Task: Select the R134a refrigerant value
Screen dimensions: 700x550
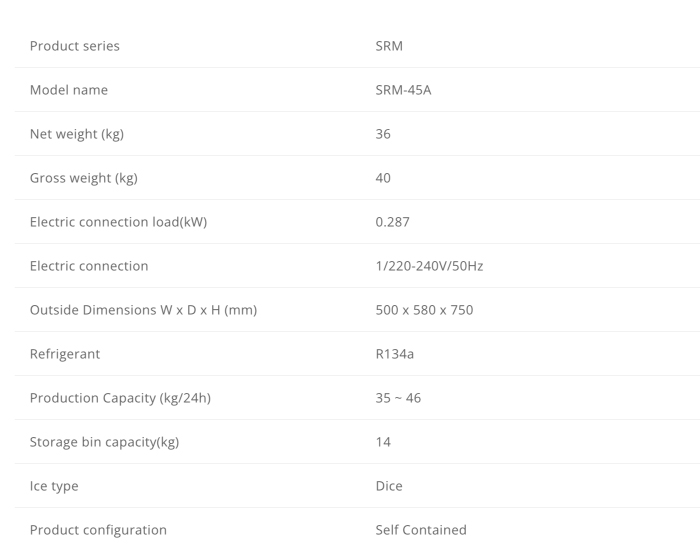Action: [395, 354]
